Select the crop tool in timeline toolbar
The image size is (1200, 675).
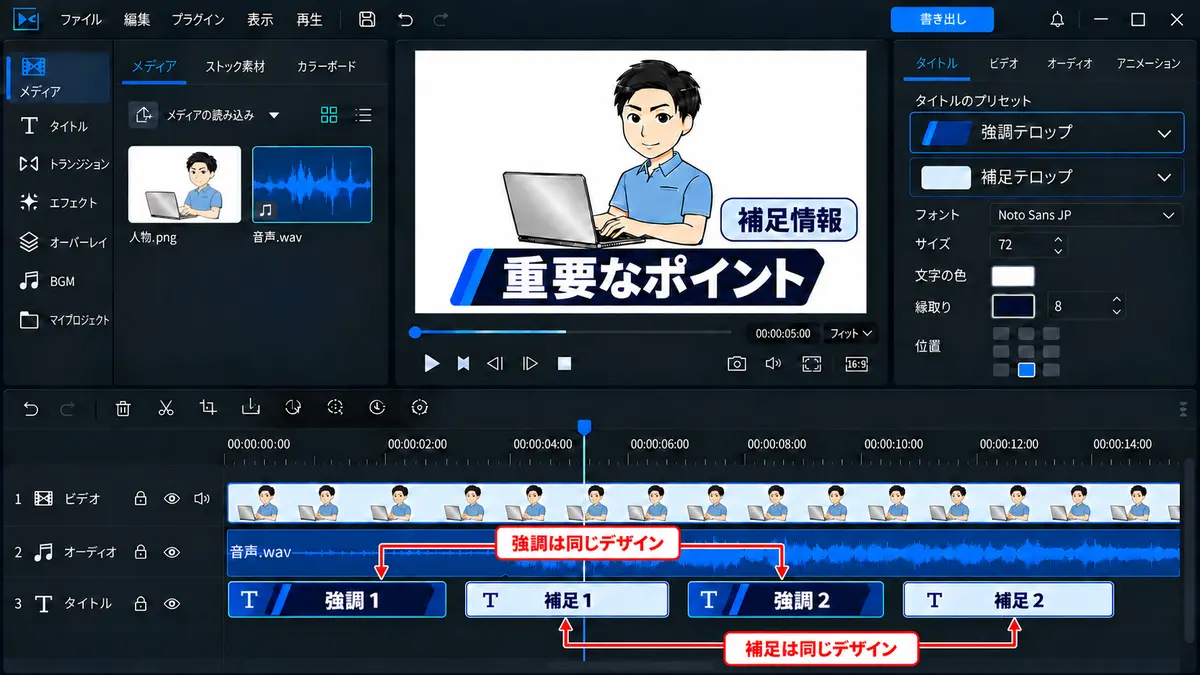[x=208, y=407]
